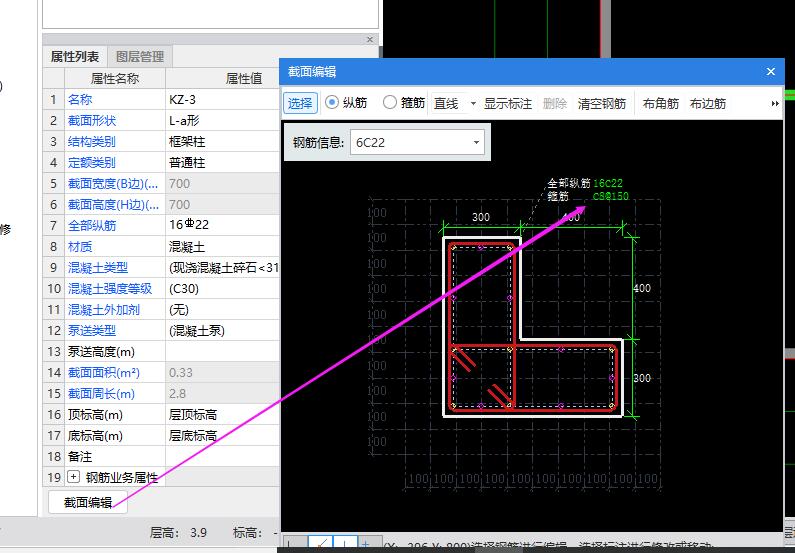The height and width of the screenshot is (553, 795).
Task: Click the 截面宽度(B边) property name
Action: 113,183
